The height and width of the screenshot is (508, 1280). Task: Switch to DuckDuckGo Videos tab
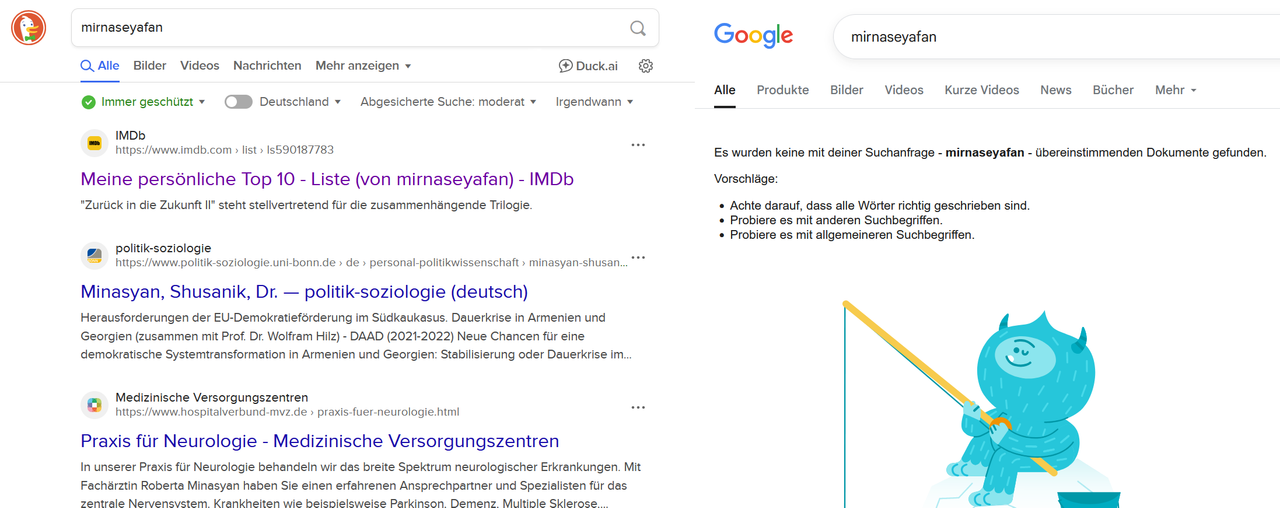200,66
